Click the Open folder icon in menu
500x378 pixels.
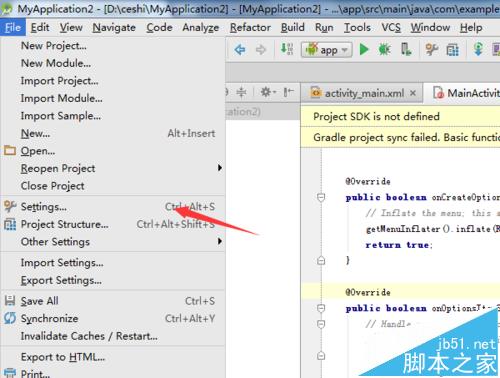[10, 151]
